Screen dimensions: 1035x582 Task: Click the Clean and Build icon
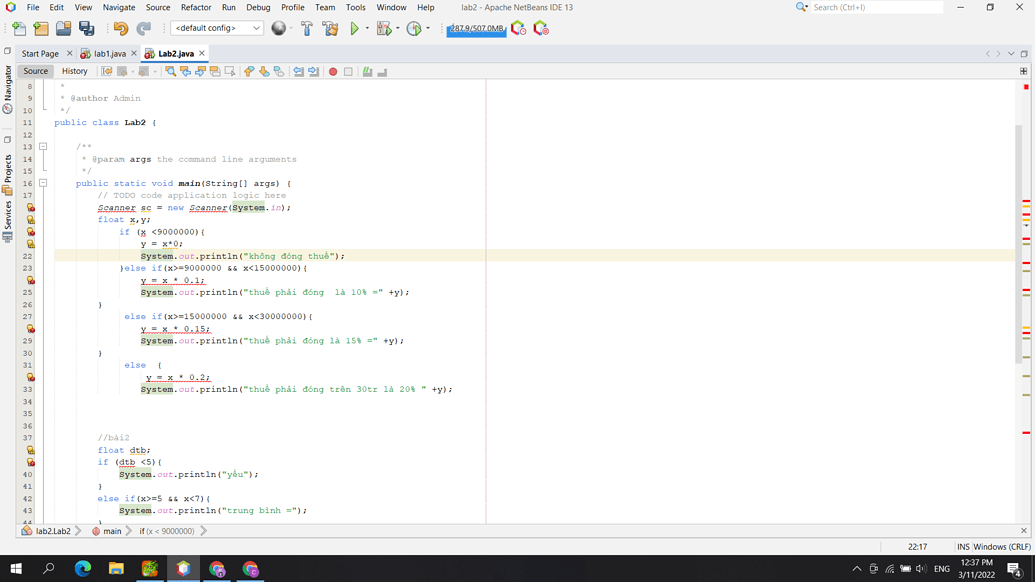(x=330, y=28)
